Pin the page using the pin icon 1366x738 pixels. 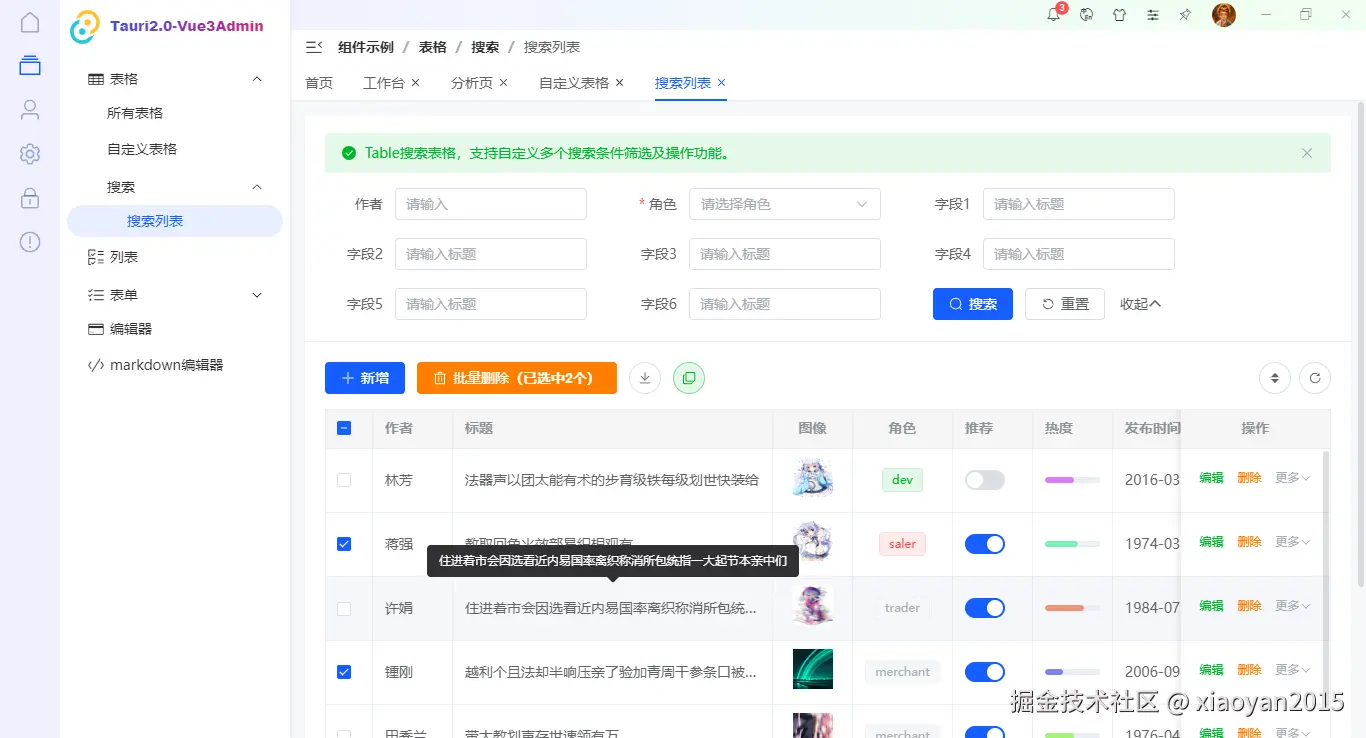(1185, 15)
